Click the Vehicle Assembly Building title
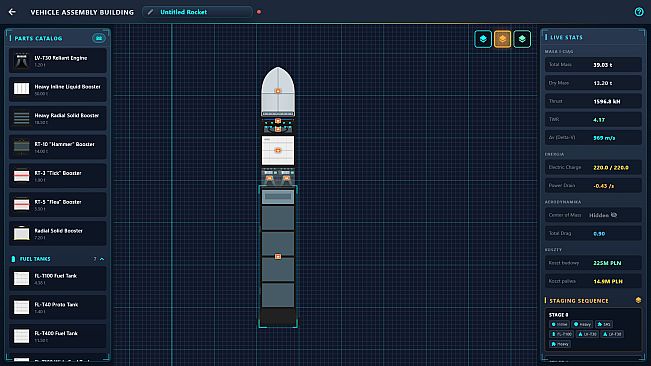The height and width of the screenshot is (366, 651). point(82,12)
